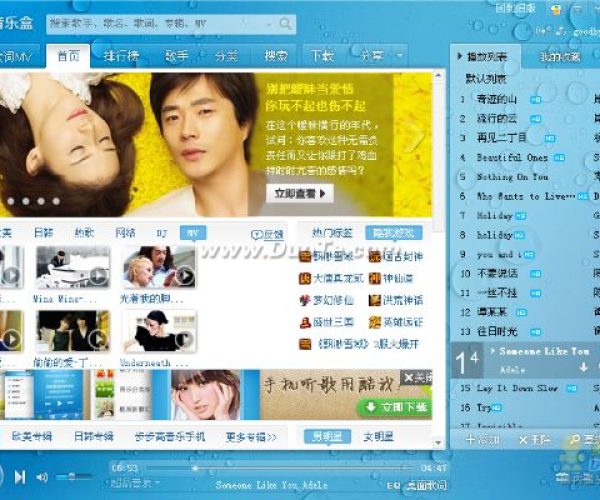The image size is (600, 500).
Task: Select the 酷我游戏 tab
Action: (x=394, y=233)
